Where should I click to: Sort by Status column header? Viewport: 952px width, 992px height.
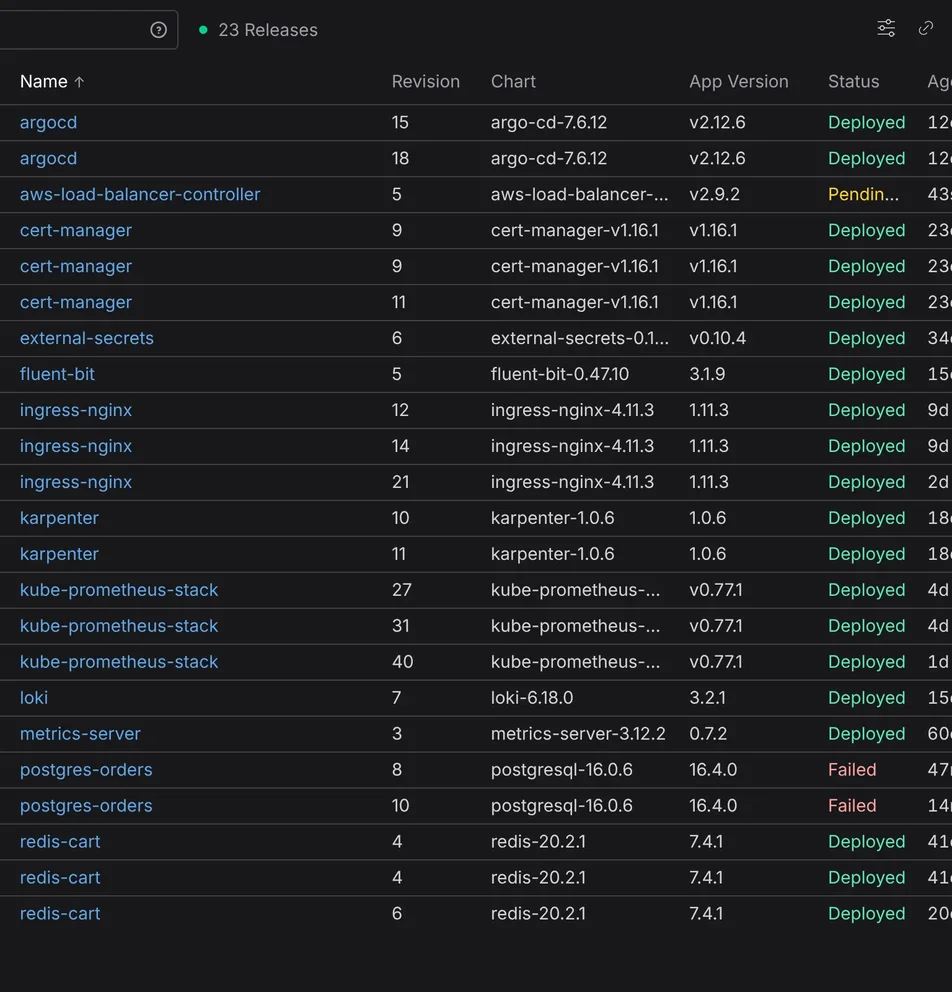[x=853, y=82]
